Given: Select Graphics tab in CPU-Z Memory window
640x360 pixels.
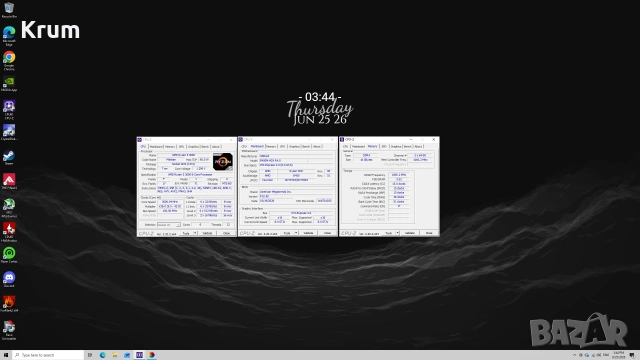Looking at the screenshot, I should (x=396, y=147).
